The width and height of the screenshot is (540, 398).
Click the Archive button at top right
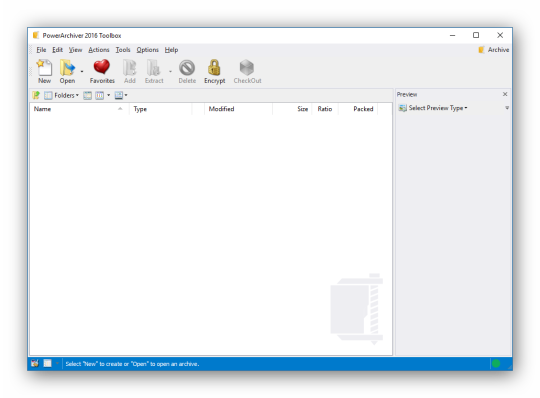(x=494, y=50)
